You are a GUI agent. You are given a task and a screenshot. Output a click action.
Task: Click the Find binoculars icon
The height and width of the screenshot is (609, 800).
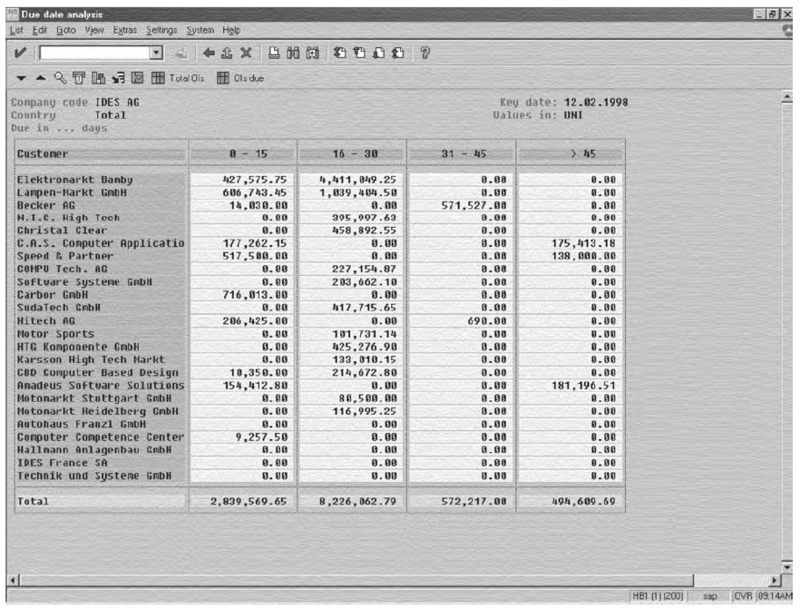tap(293, 53)
